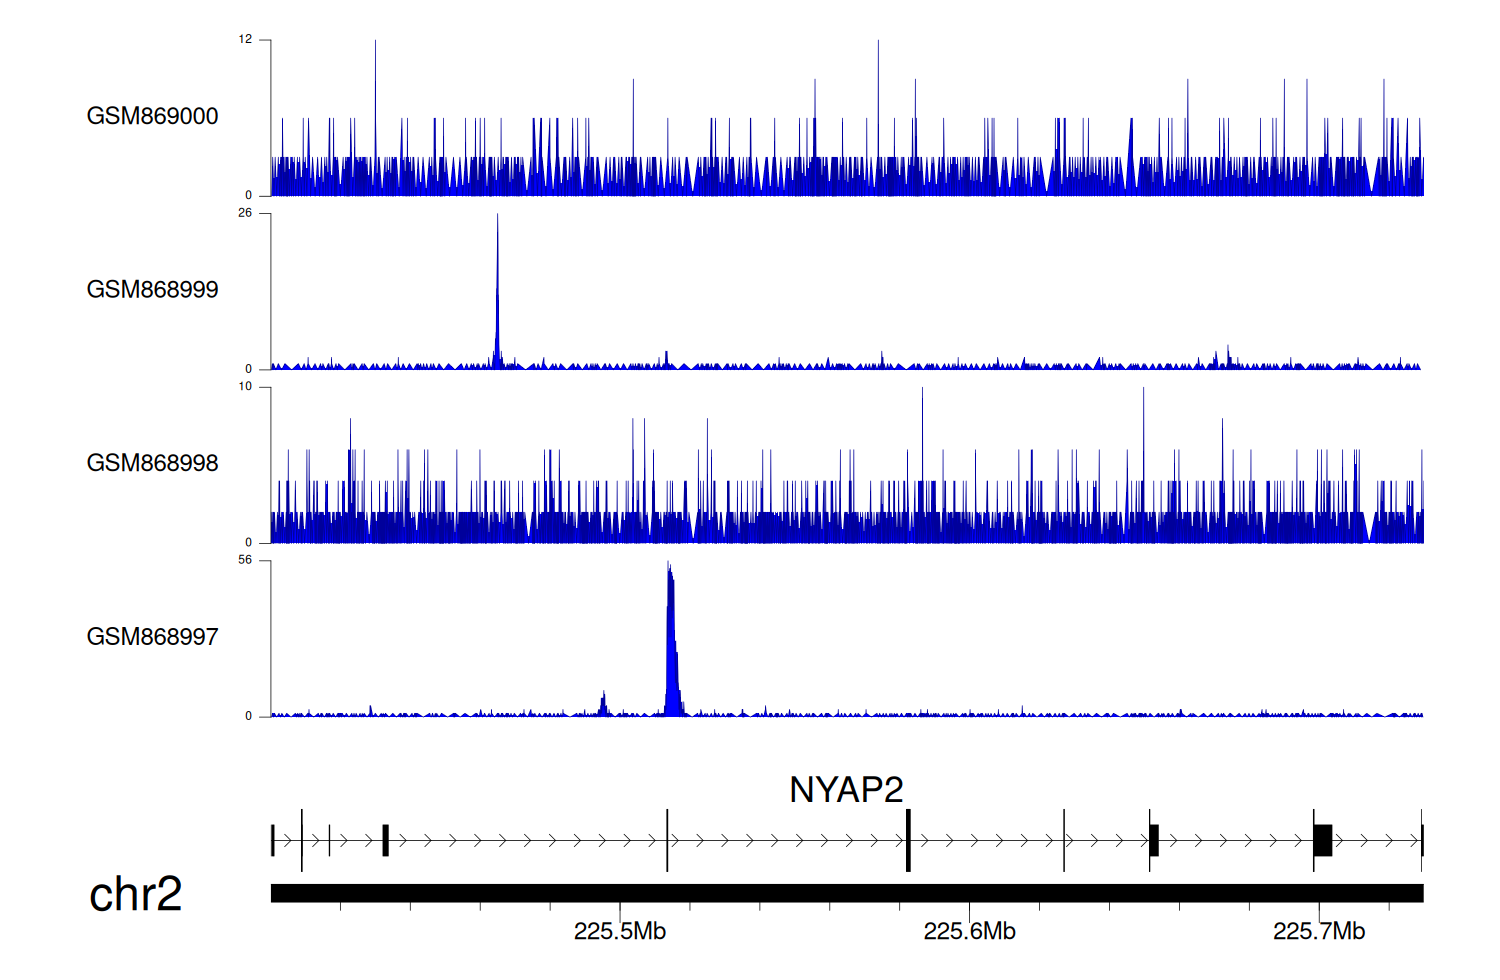Select the y-axis maximum value 56
Image resolution: width=1500 pixels, height=980 pixels.
245,560
